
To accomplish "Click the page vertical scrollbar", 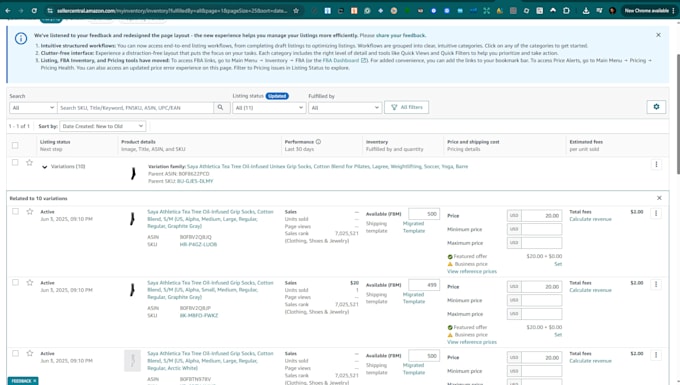I will pos(677,115).
